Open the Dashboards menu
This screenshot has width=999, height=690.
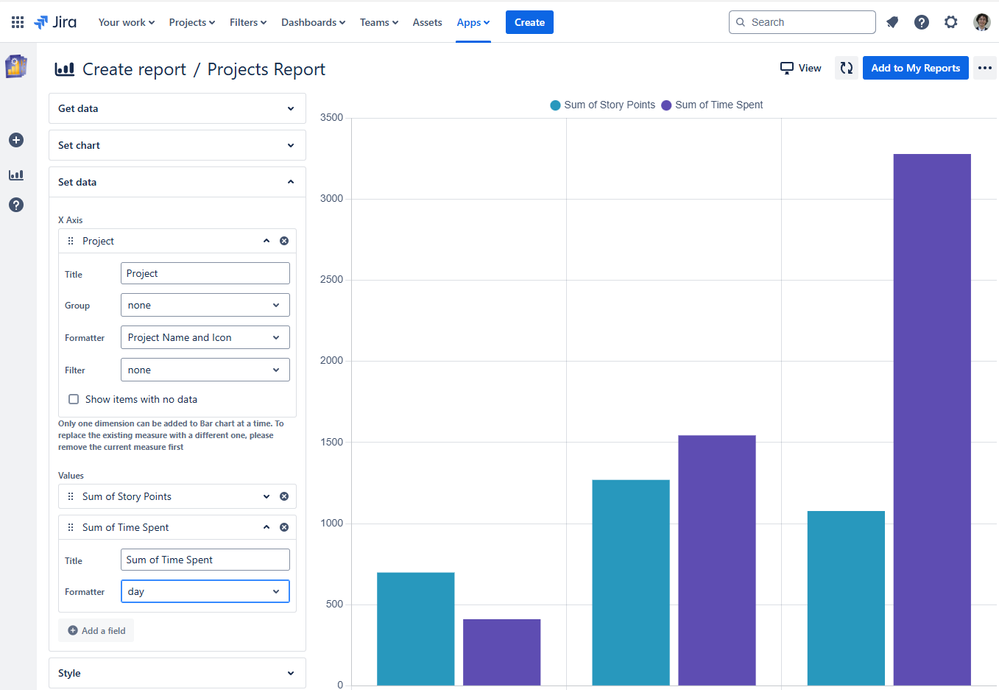tap(313, 22)
